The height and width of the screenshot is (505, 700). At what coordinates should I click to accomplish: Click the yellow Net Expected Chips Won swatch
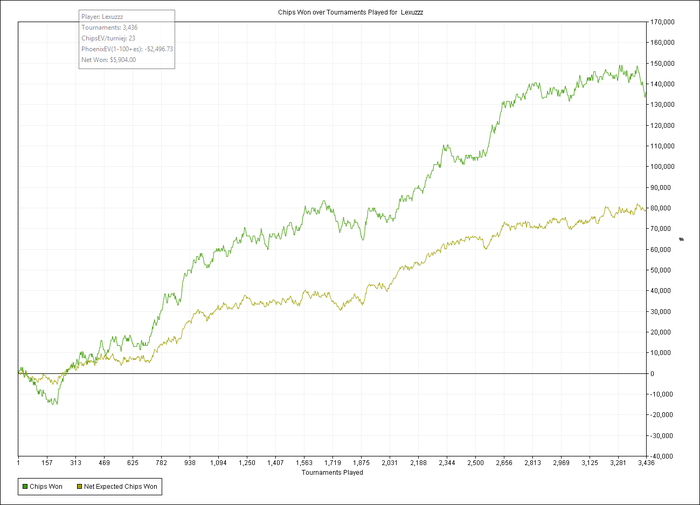[79, 486]
